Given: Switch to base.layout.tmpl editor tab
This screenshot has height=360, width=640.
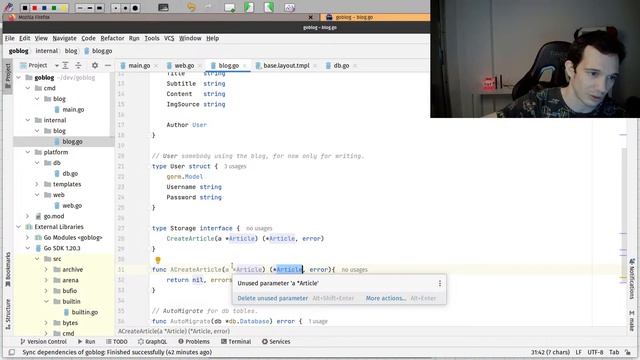Looking at the screenshot, I should pos(286,65).
